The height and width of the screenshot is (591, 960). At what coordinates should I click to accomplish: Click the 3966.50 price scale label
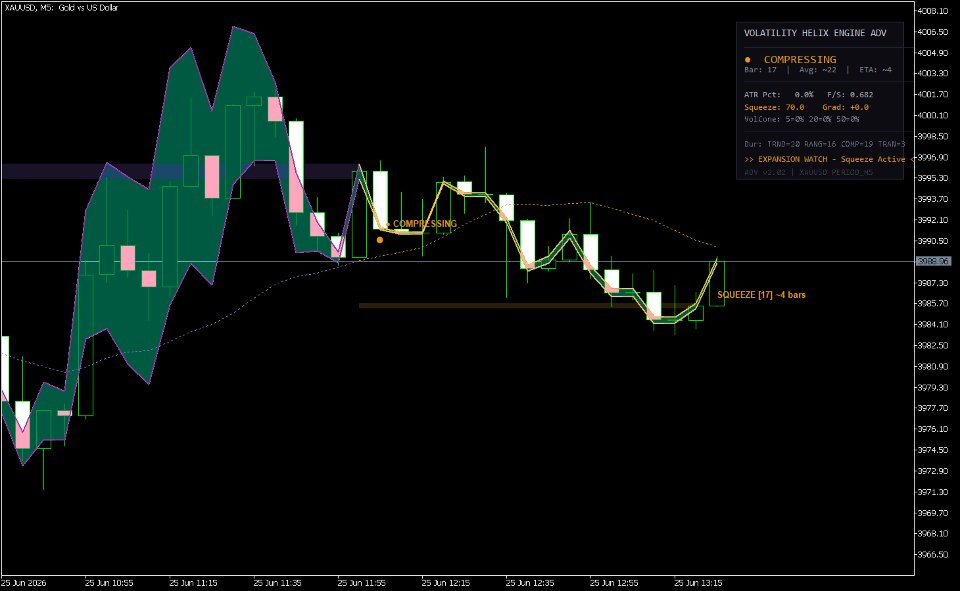tap(932, 554)
